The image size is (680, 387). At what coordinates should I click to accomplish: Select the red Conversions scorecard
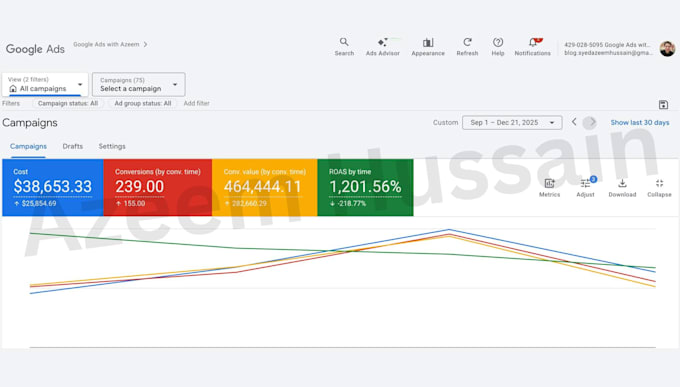pos(158,187)
